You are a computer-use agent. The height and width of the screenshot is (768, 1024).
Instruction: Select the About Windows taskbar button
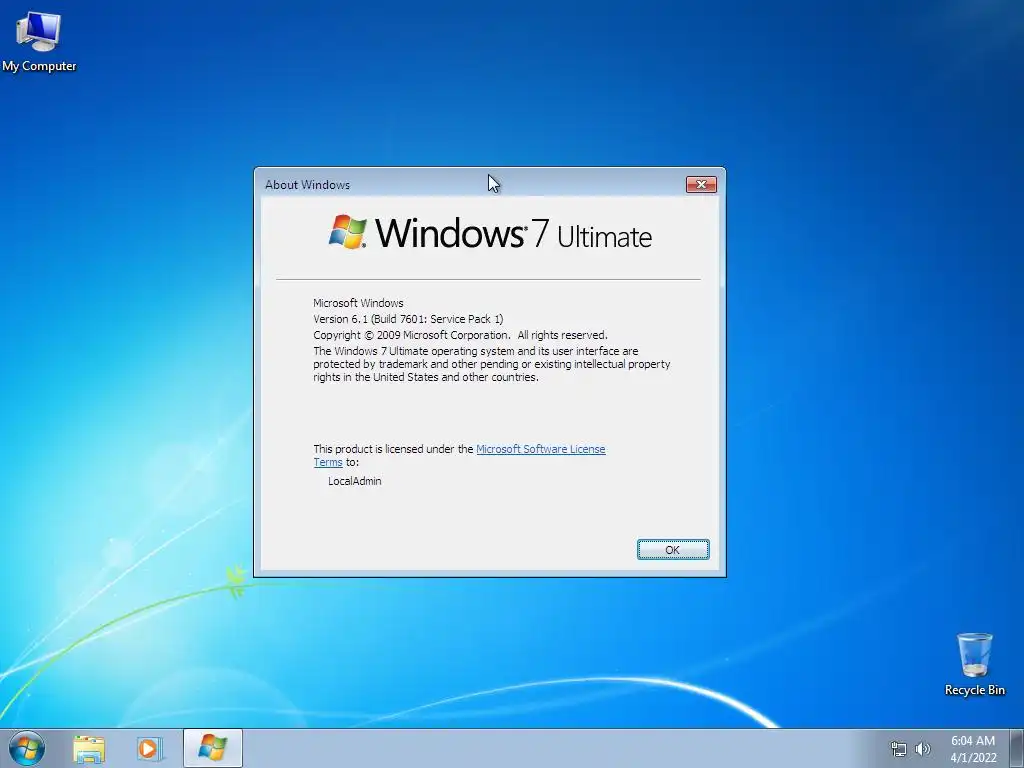213,748
